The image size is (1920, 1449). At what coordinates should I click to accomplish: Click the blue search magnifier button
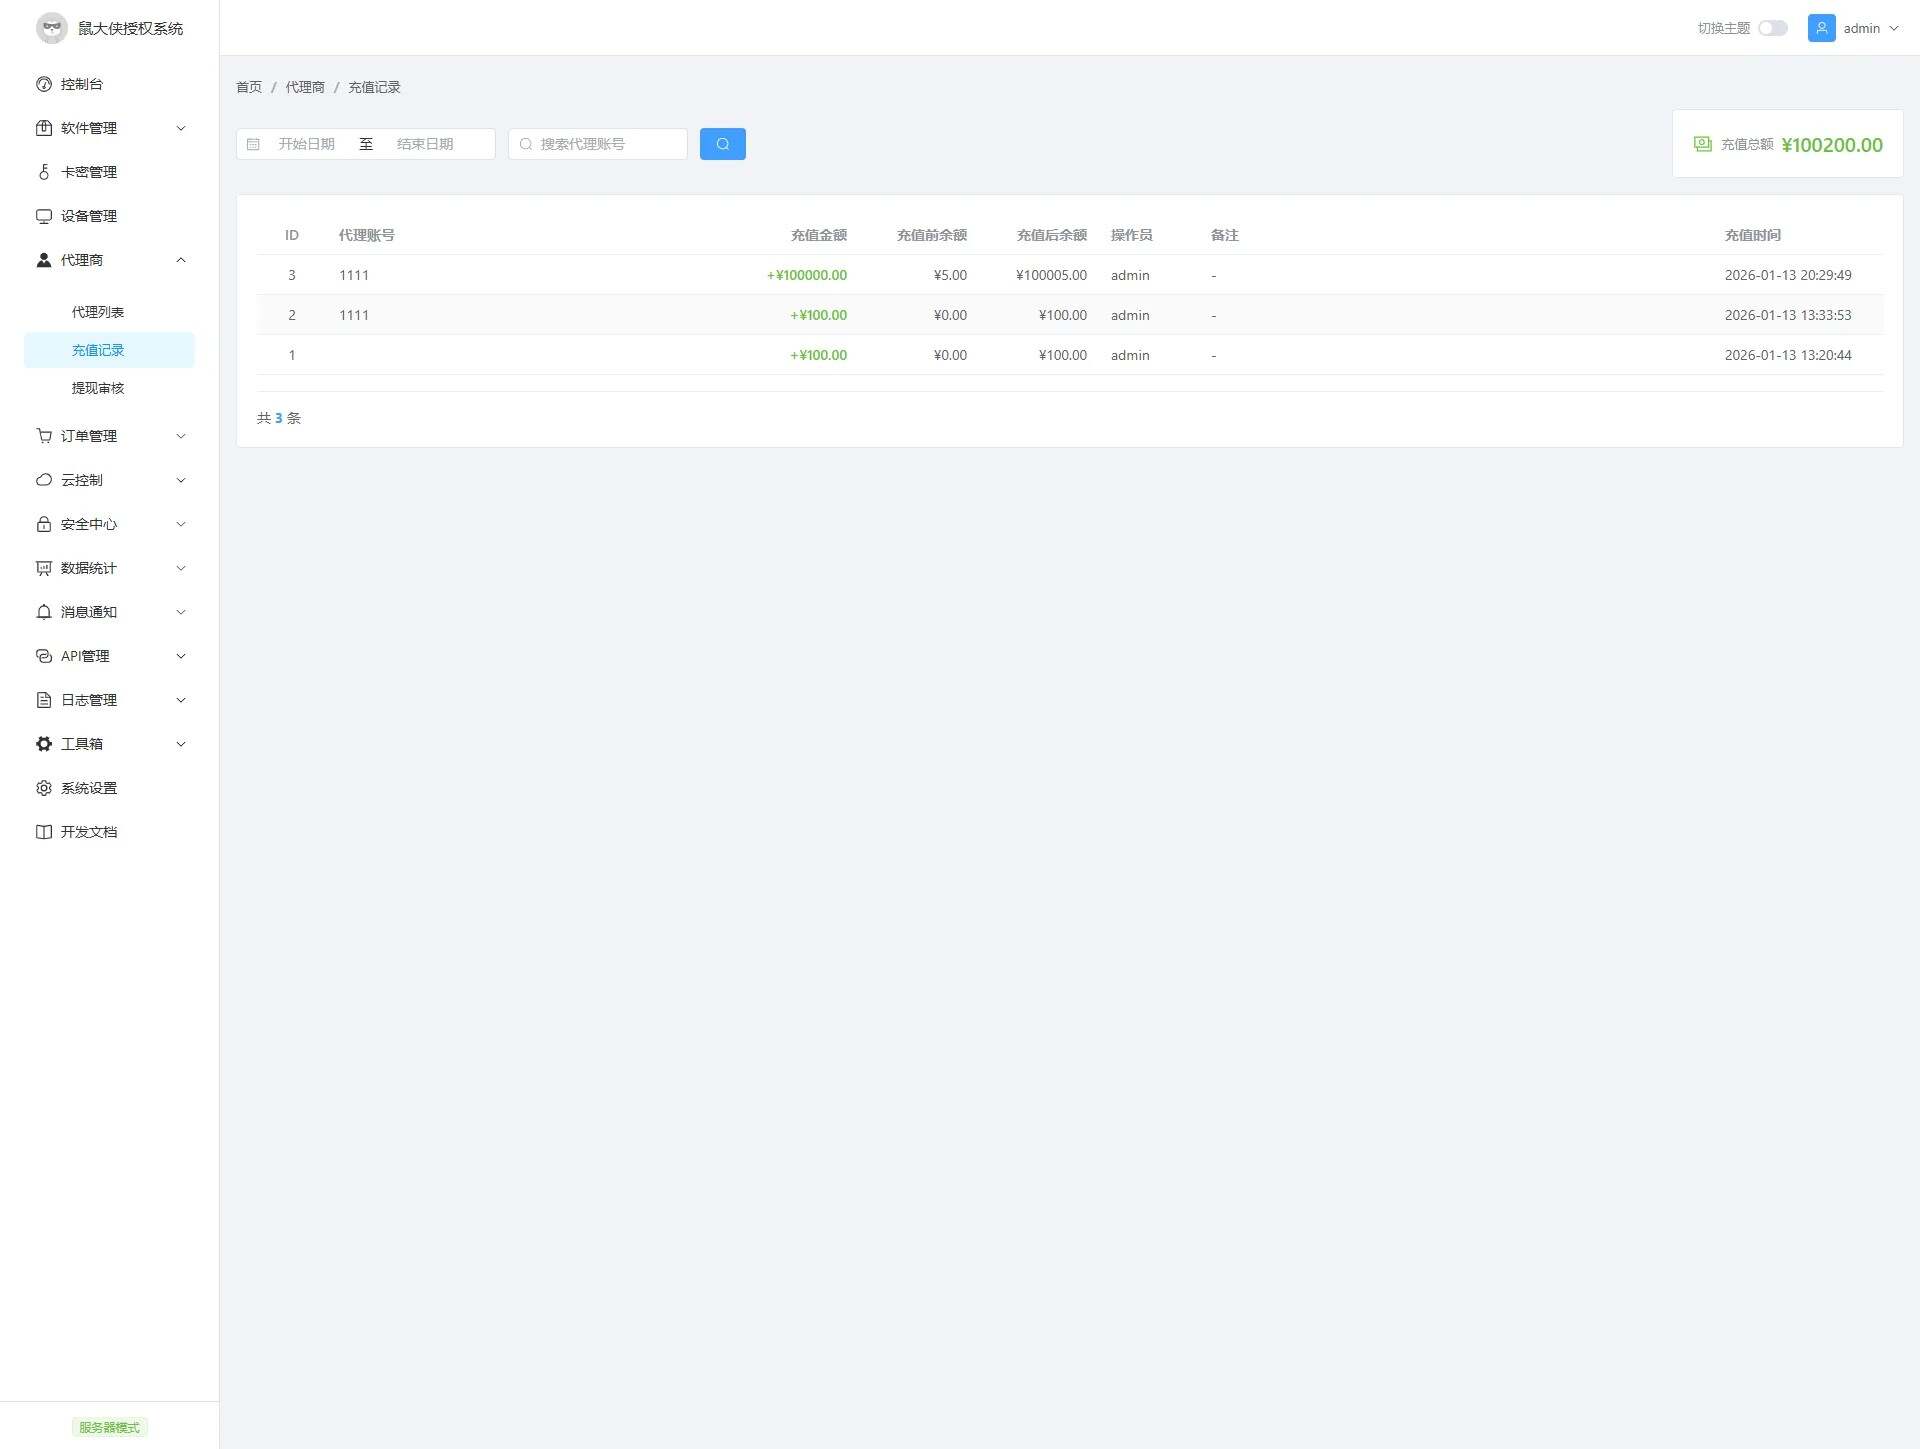722,144
